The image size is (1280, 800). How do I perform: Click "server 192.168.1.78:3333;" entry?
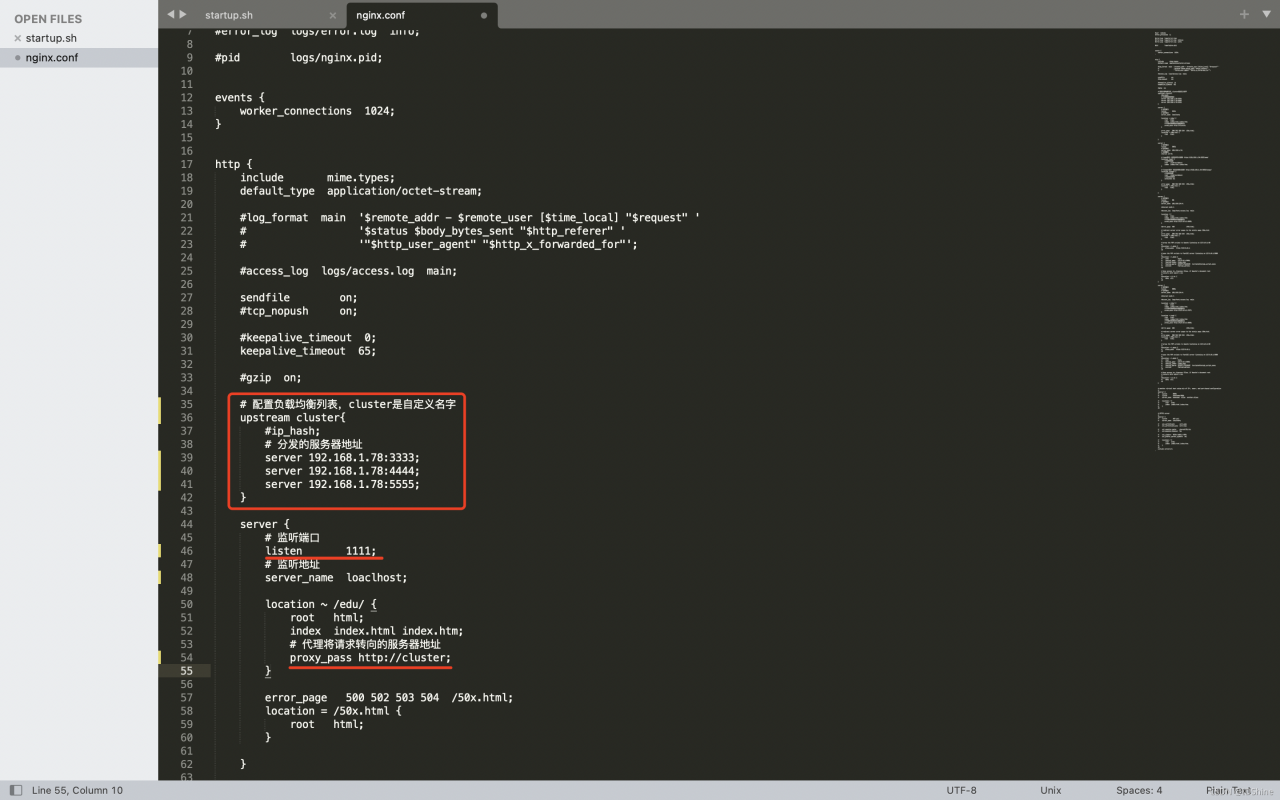click(342, 458)
